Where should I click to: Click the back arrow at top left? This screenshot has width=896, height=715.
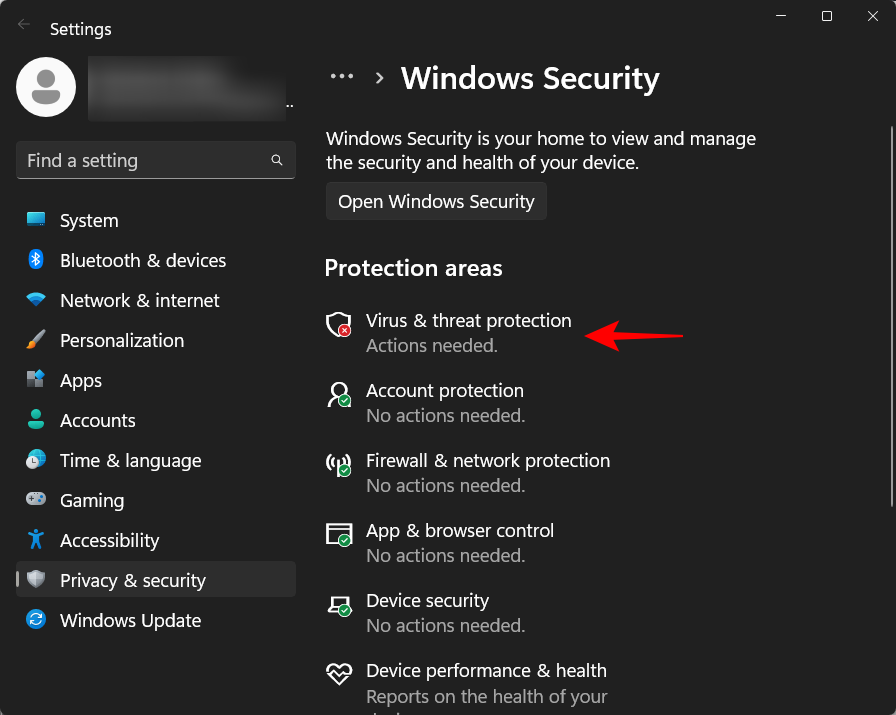pyautogui.click(x=22, y=22)
